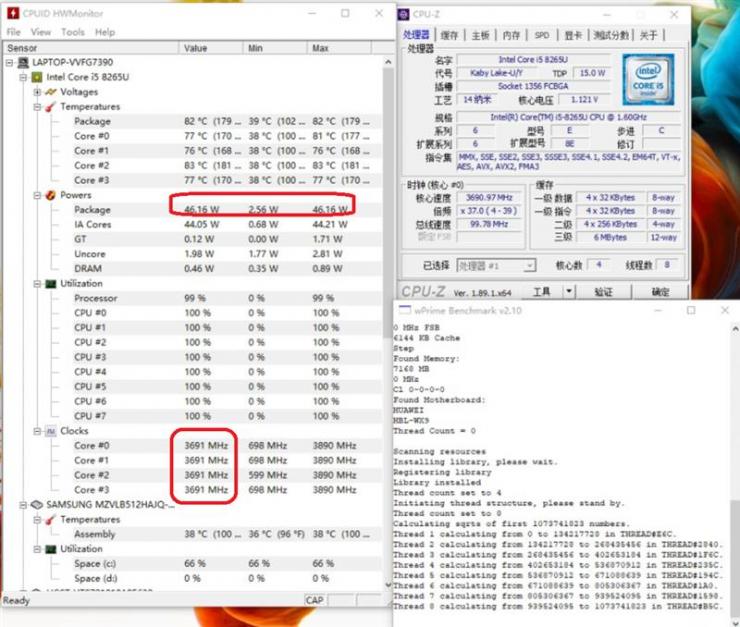Switch to the 测试分数 tab in CPU-Z
The width and height of the screenshot is (740, 627).
611,35
